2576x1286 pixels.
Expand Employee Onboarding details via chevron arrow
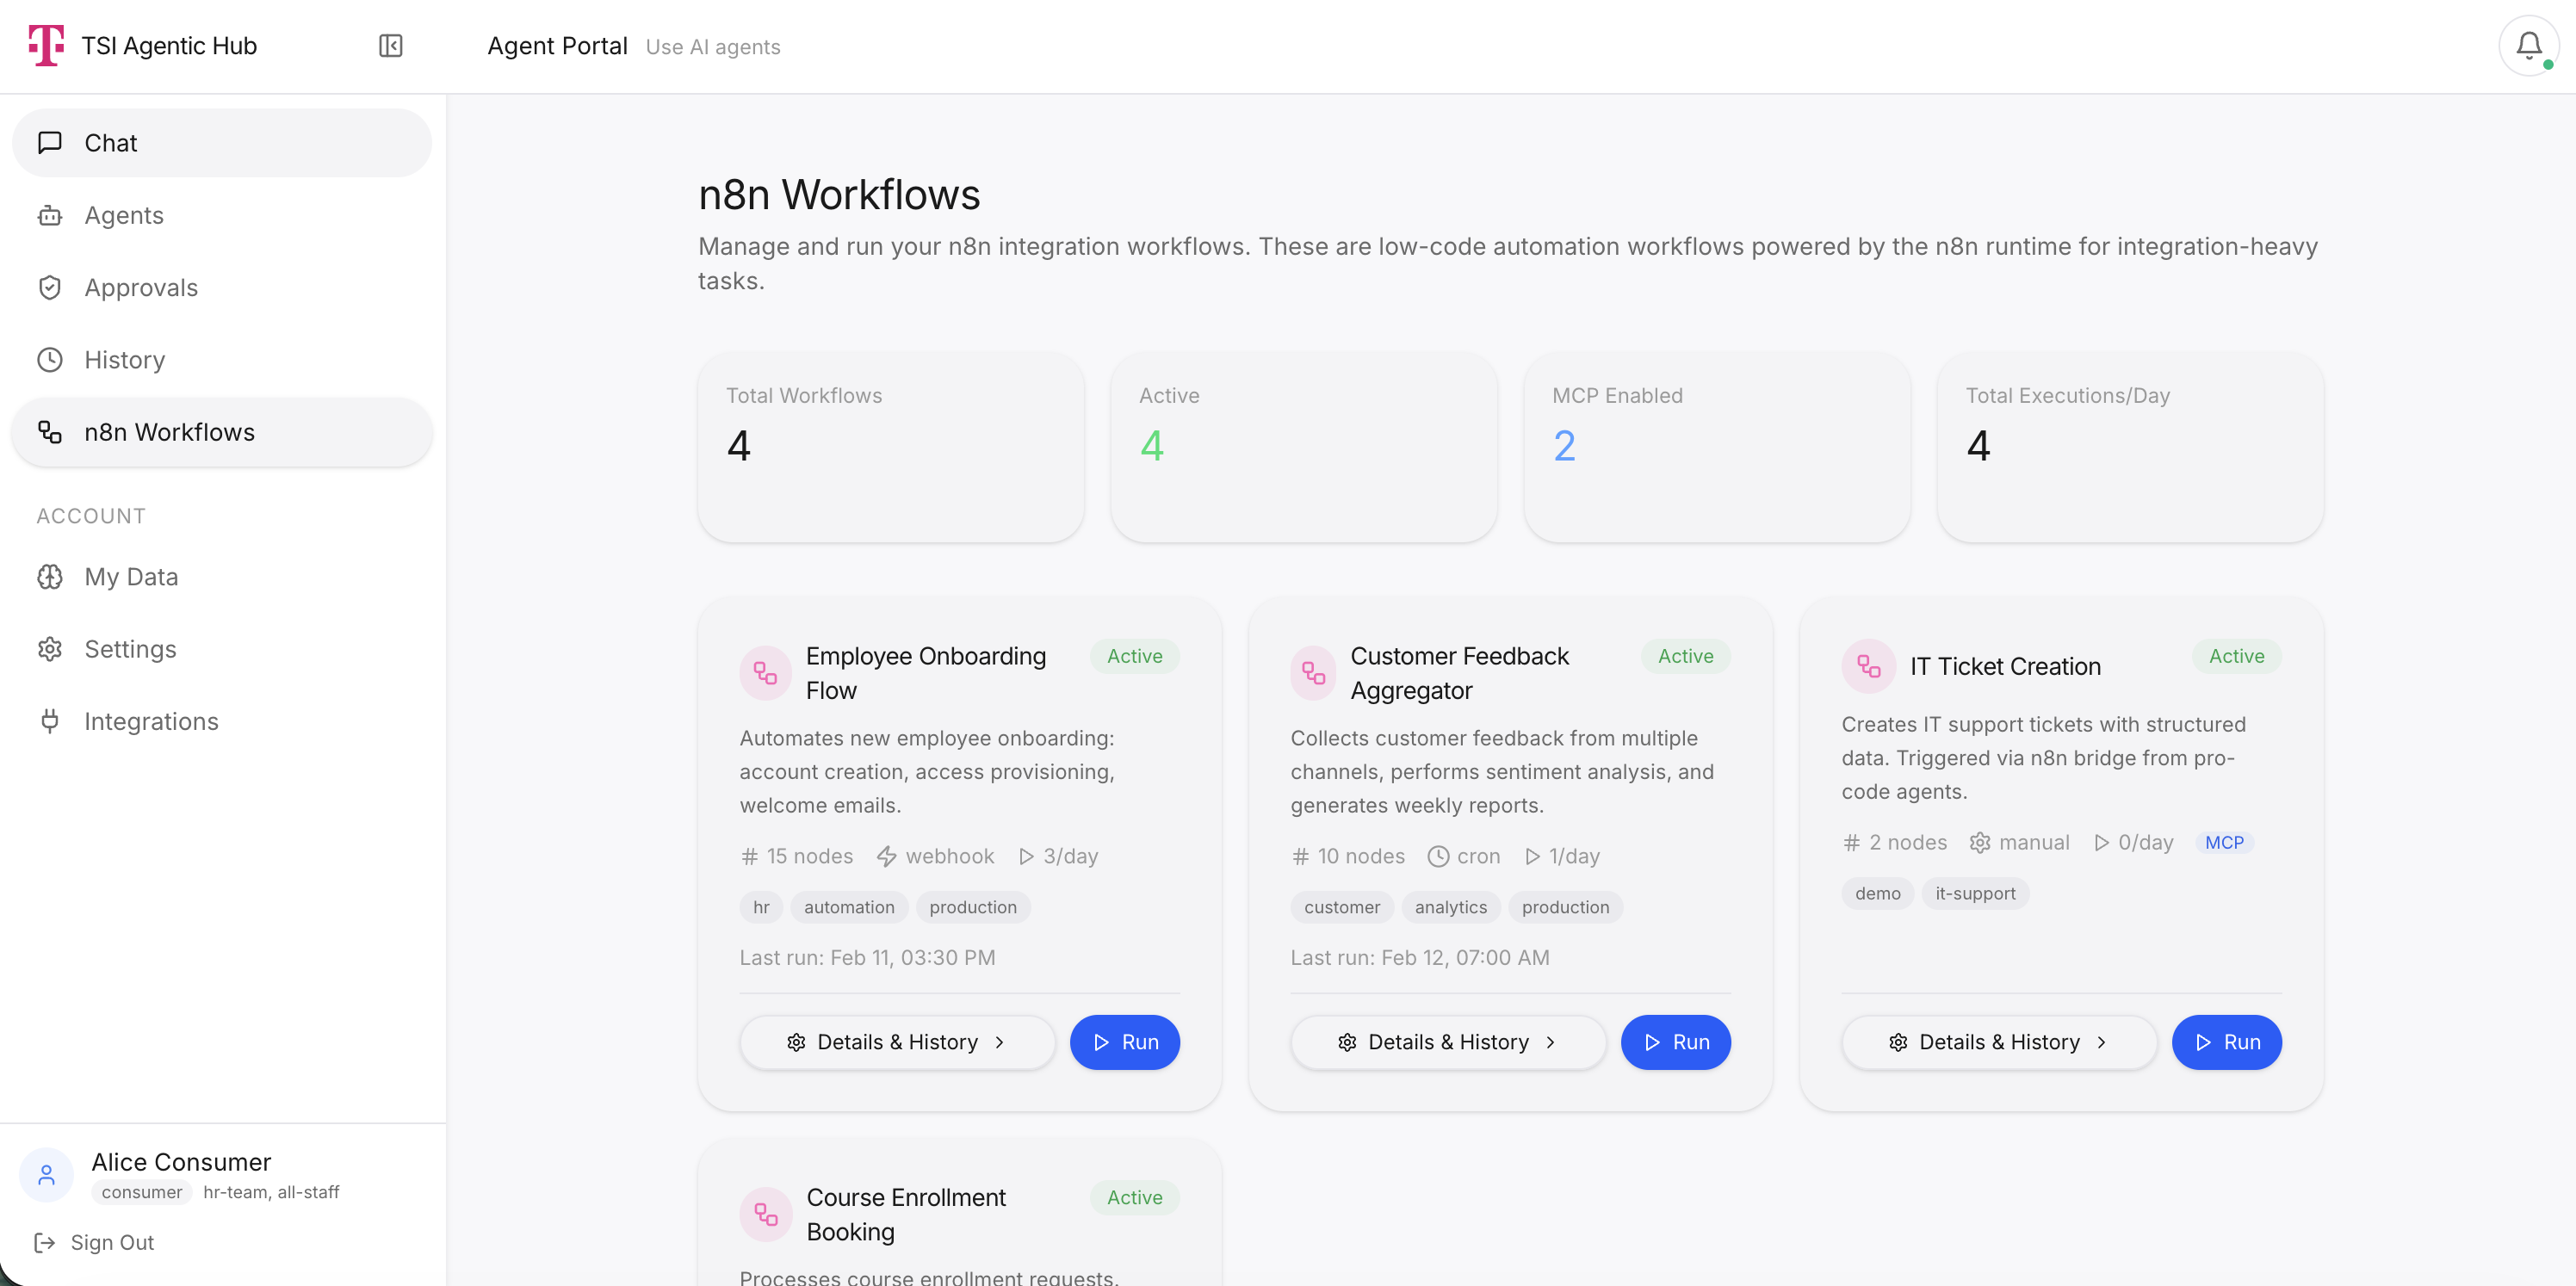point(999,1042)
